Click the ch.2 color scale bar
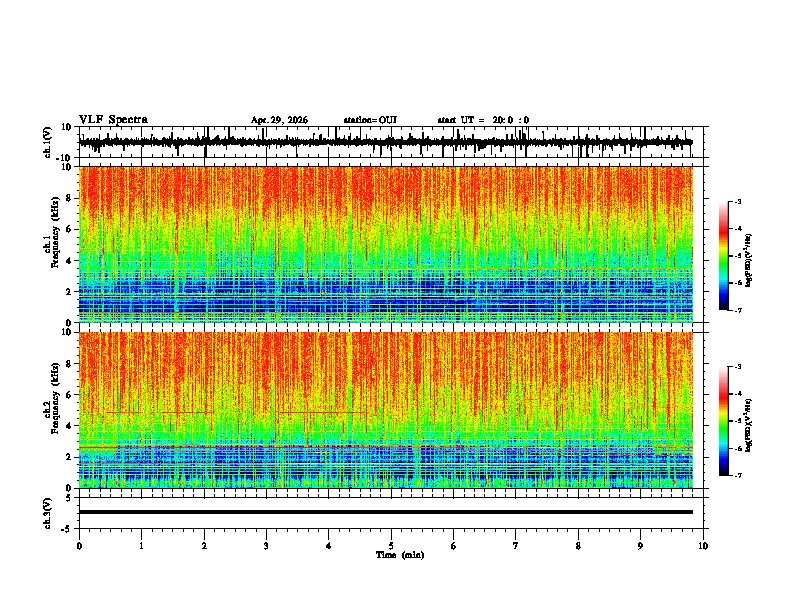 point(724,421)
